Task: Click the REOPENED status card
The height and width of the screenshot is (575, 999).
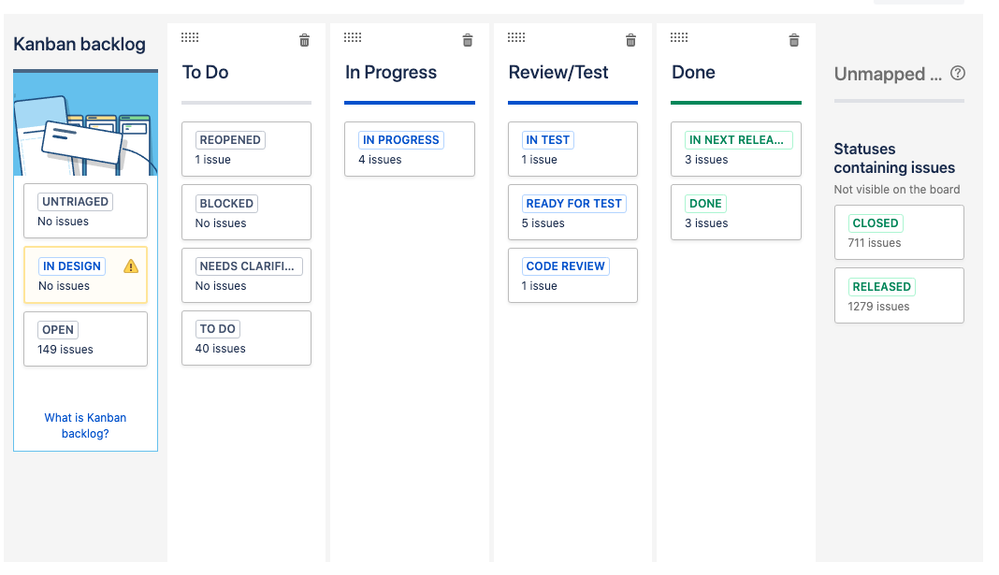Action: coord(247,149)
